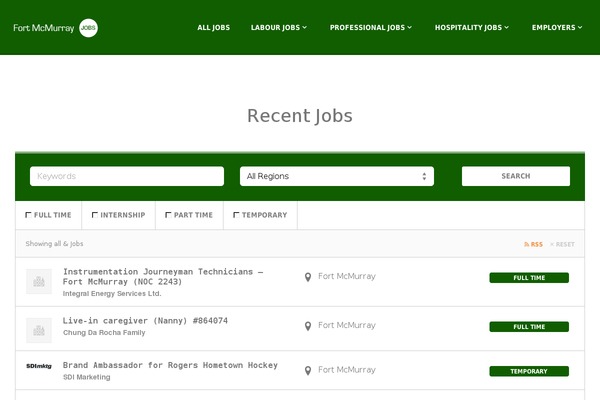This screenshot has height=400, width=600.
Task: Open the Fort McMurray Jobs logo homepage
Action: point(55,28)
